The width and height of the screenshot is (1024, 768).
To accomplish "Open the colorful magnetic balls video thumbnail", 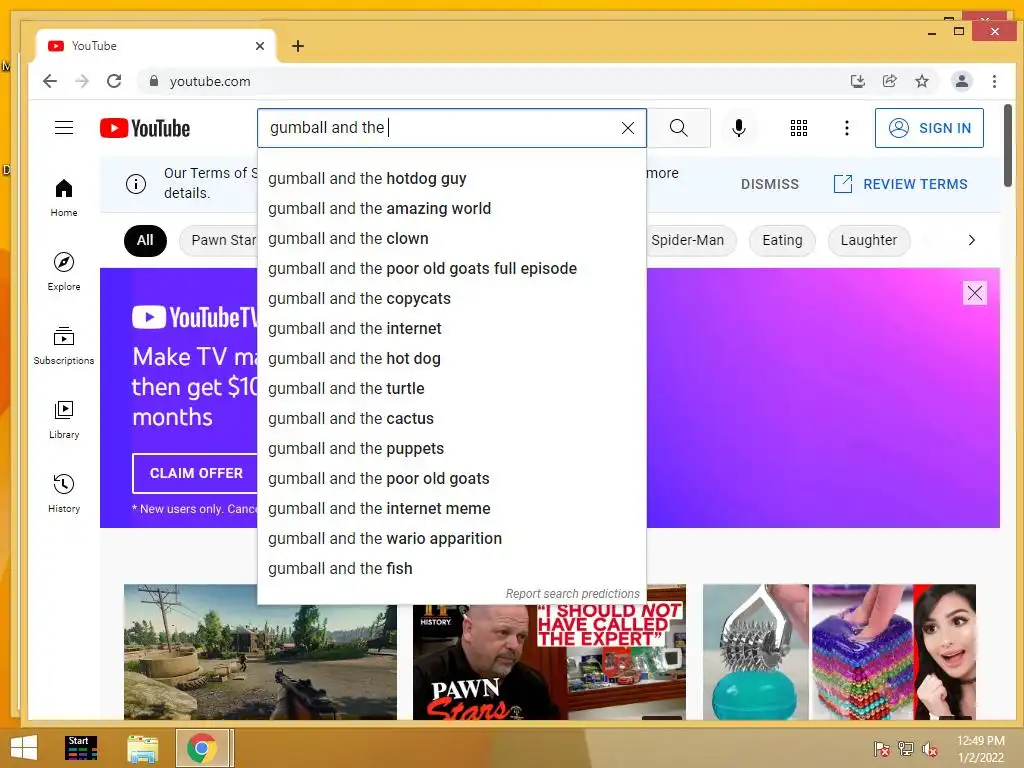I will click(839, 652).
